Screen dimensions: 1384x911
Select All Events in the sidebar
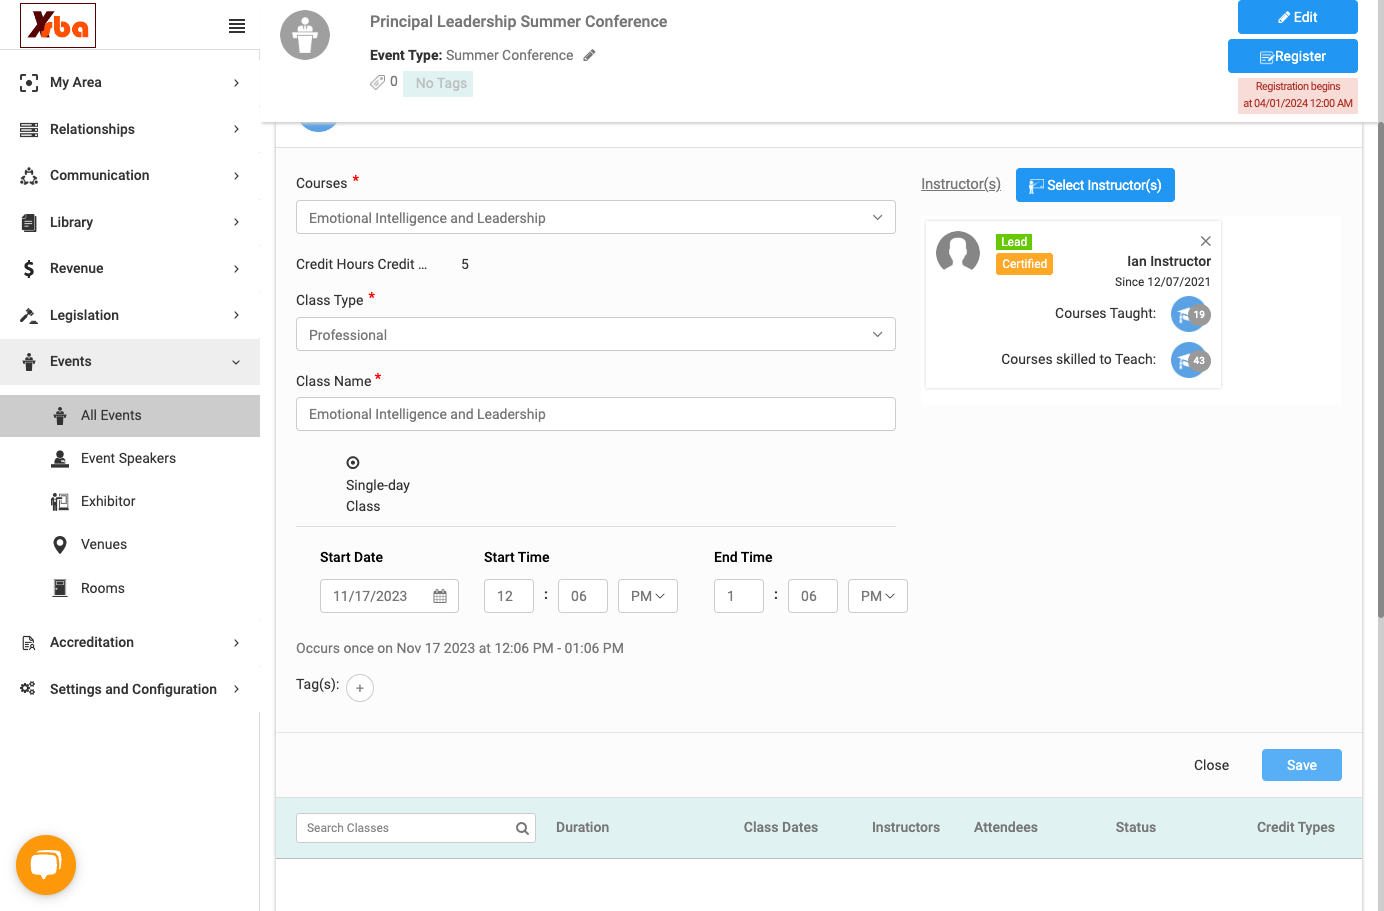coord(130,415)
